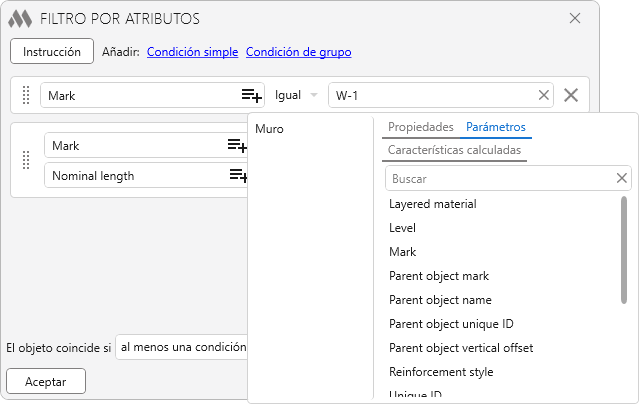
Task: Click add-attribute icon in group Mark field
Action: click(x=237, y=146)
